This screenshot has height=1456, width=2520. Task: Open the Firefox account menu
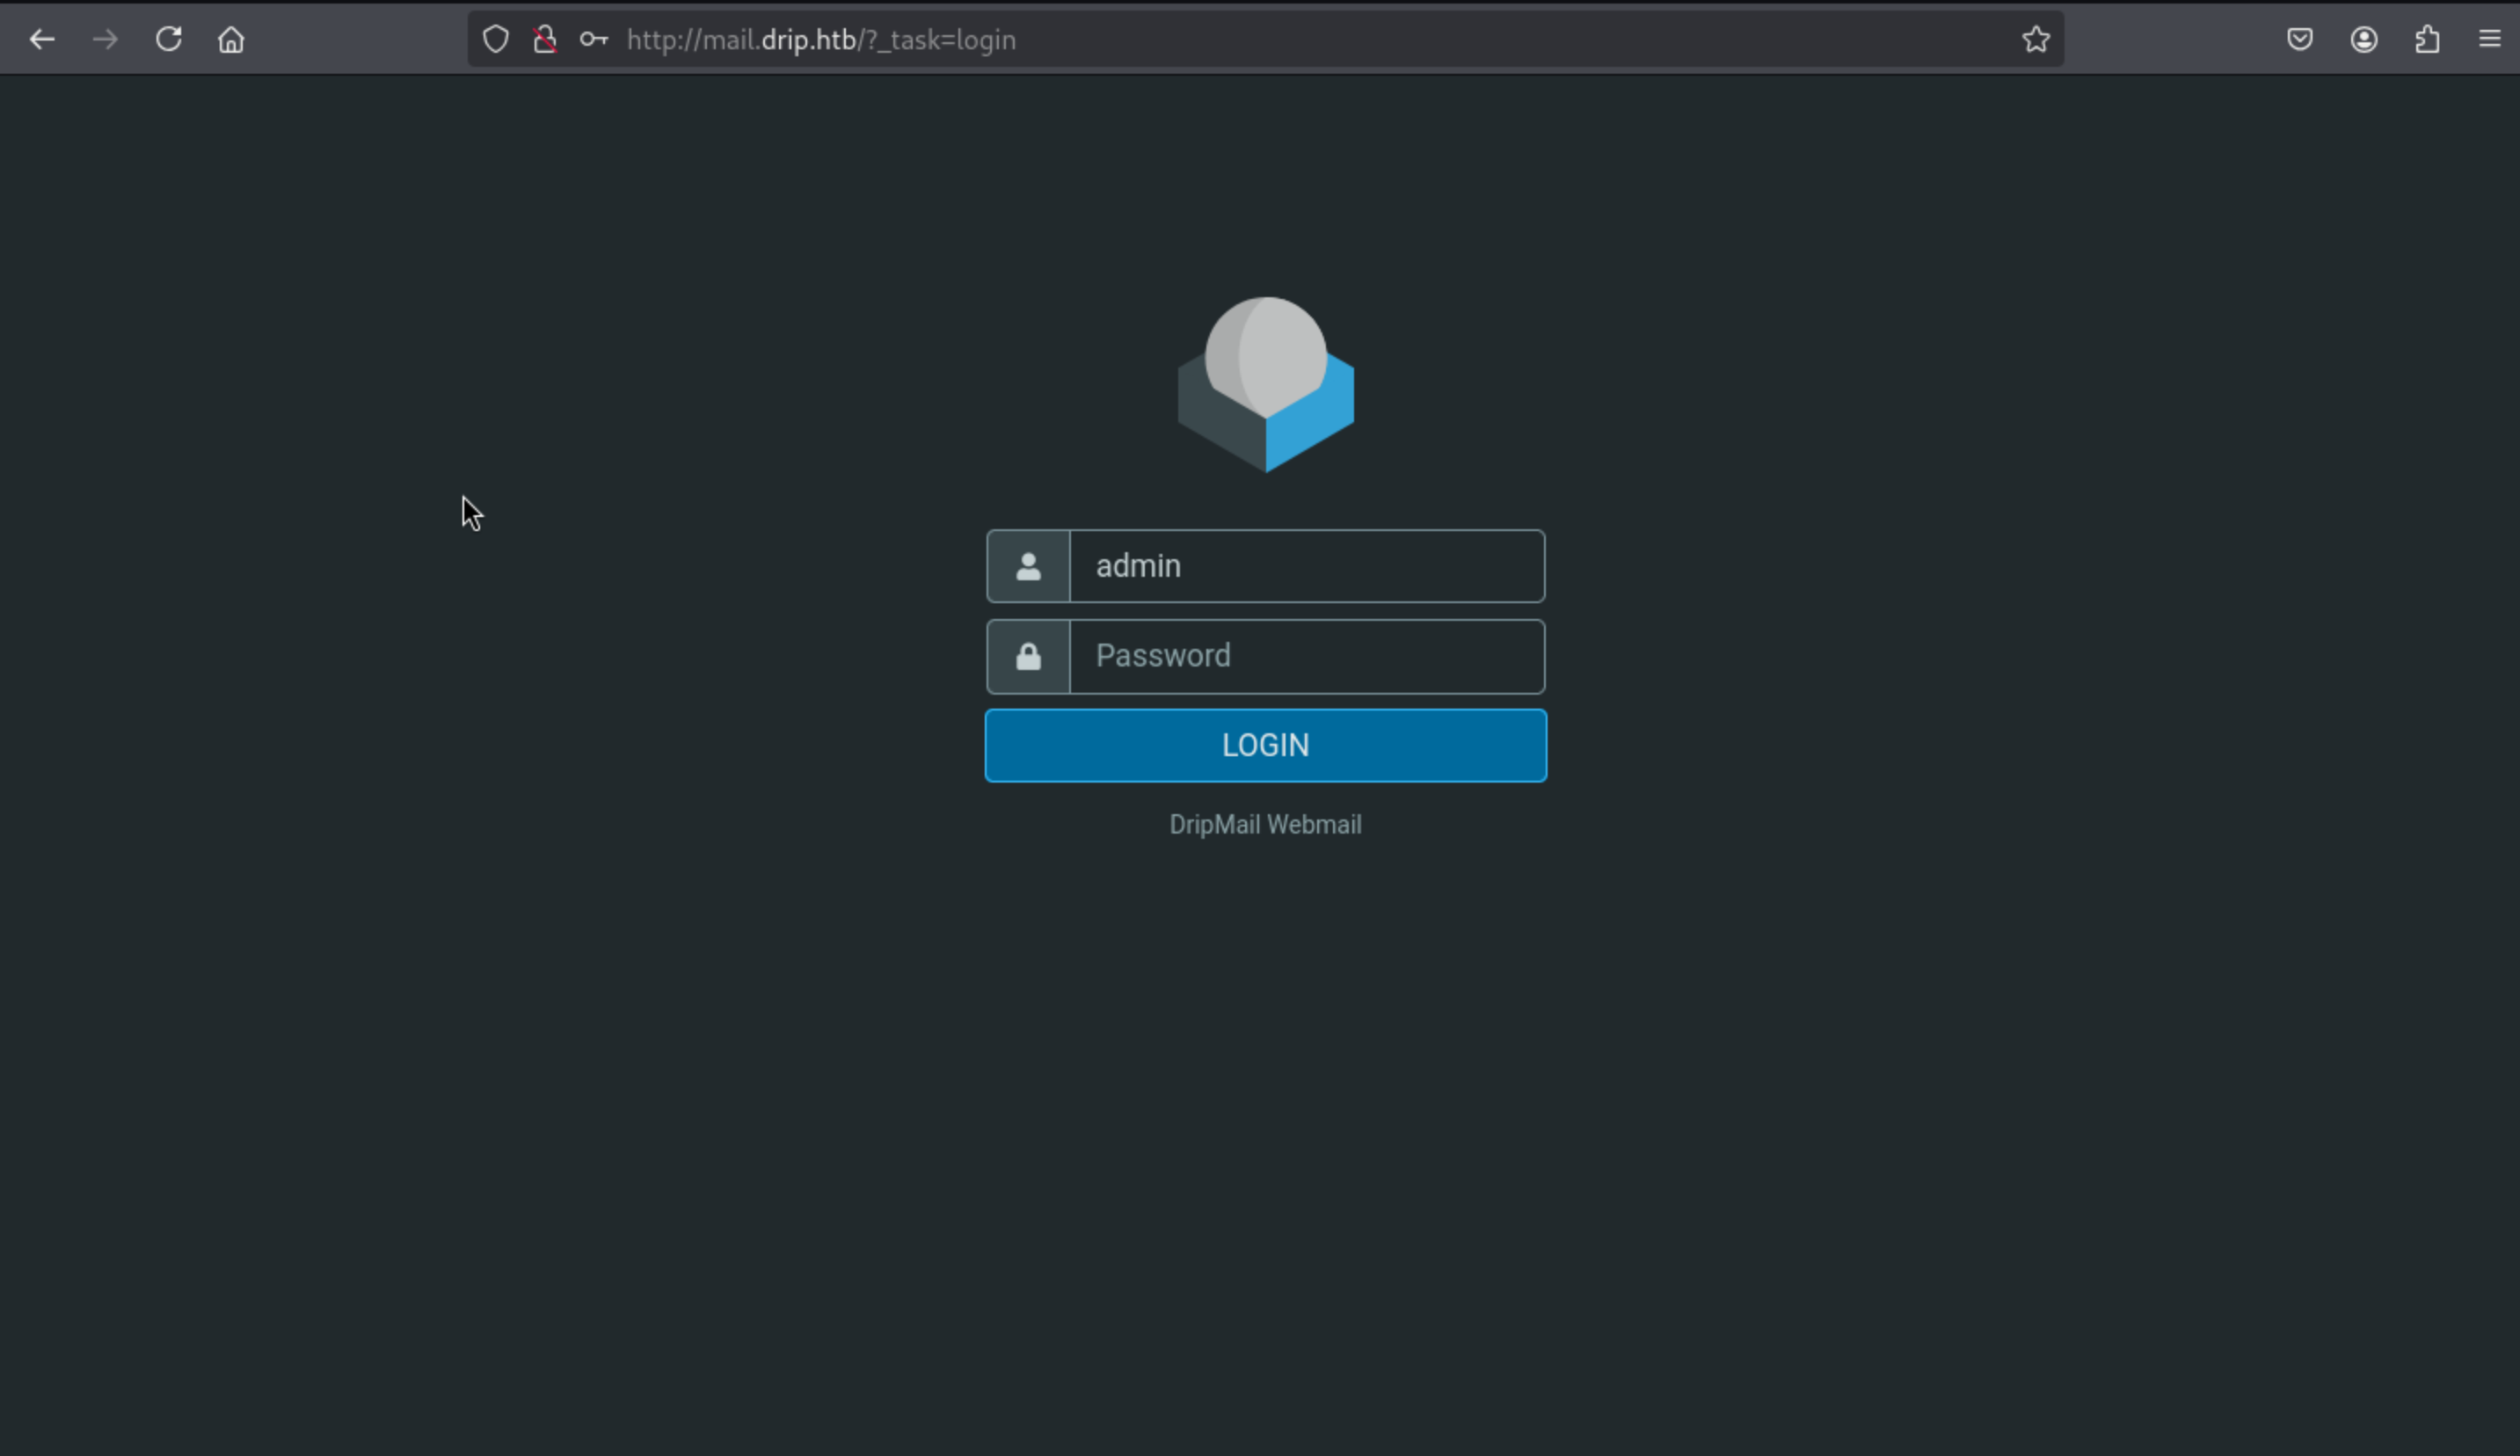coord(2364,40)
